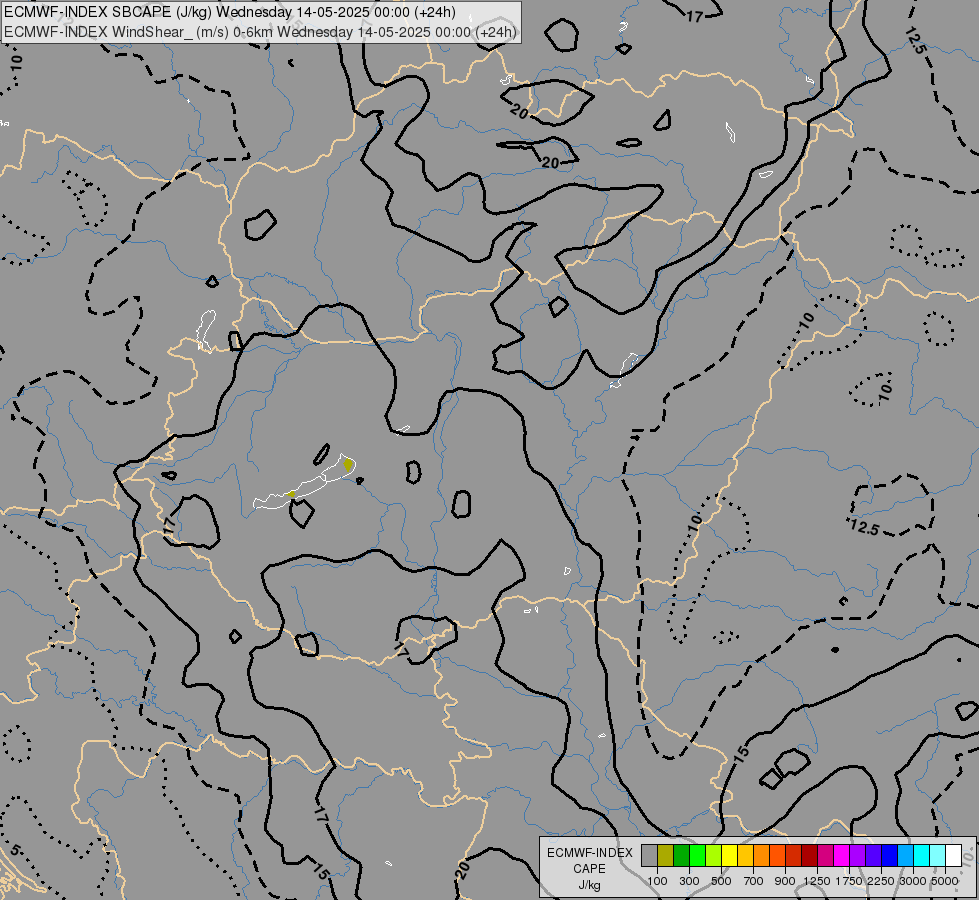
Task: Click legend value 500
Action: (721, 881)
